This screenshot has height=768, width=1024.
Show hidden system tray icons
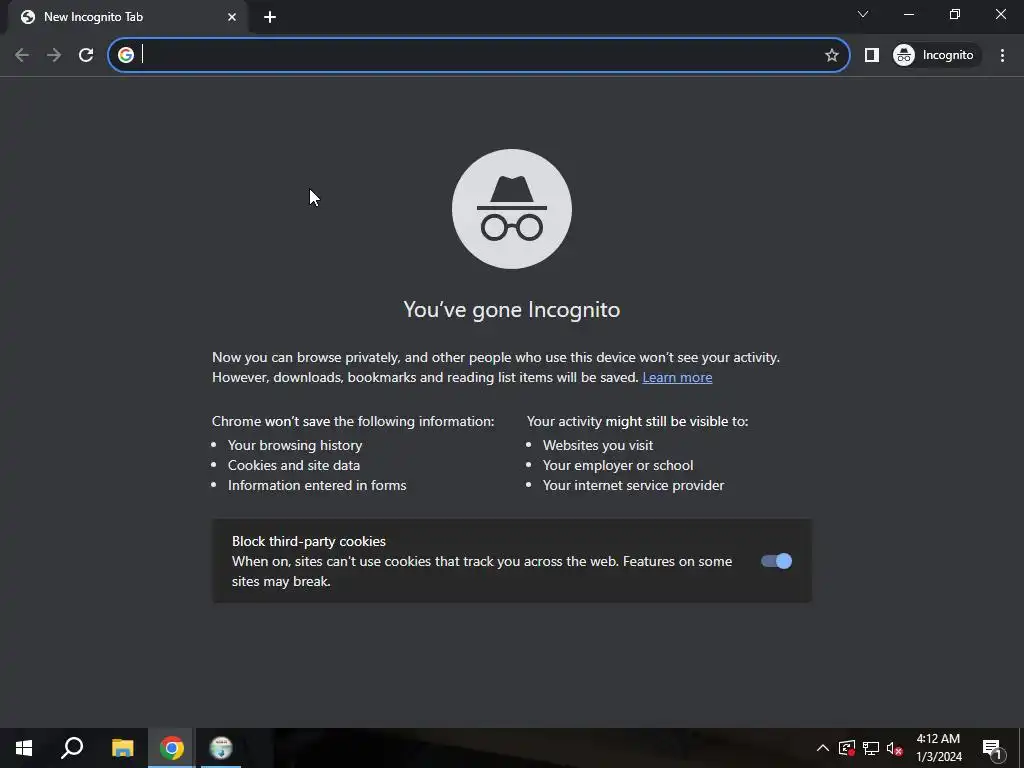pyautogui.click(x=823, y=748)
